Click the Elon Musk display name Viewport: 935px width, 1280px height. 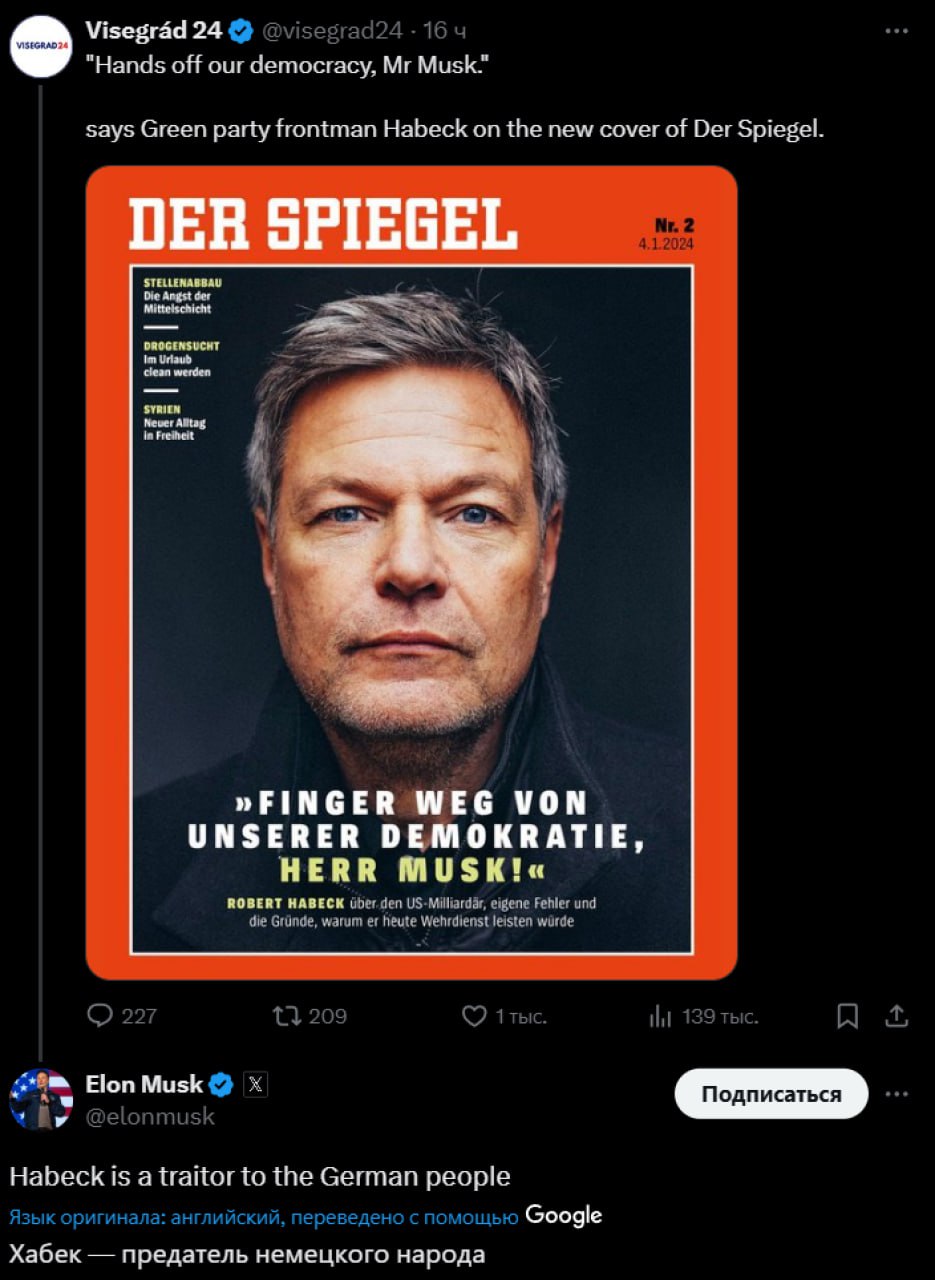[x=144, y=1085]
